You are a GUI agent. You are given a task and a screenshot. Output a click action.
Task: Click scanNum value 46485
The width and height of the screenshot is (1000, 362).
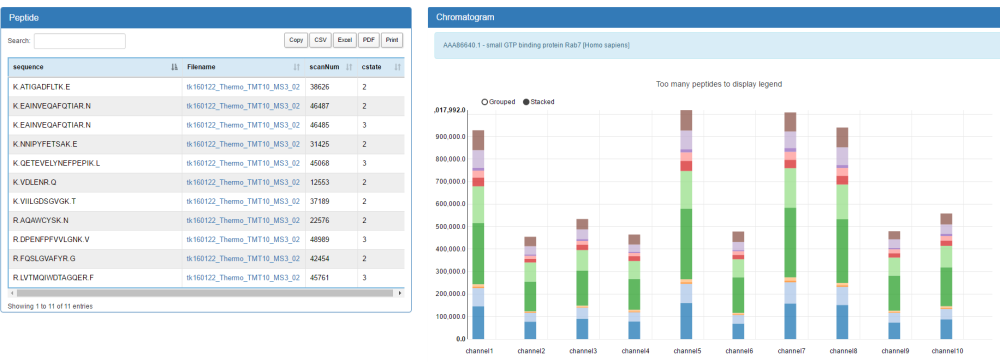point(320,125)
